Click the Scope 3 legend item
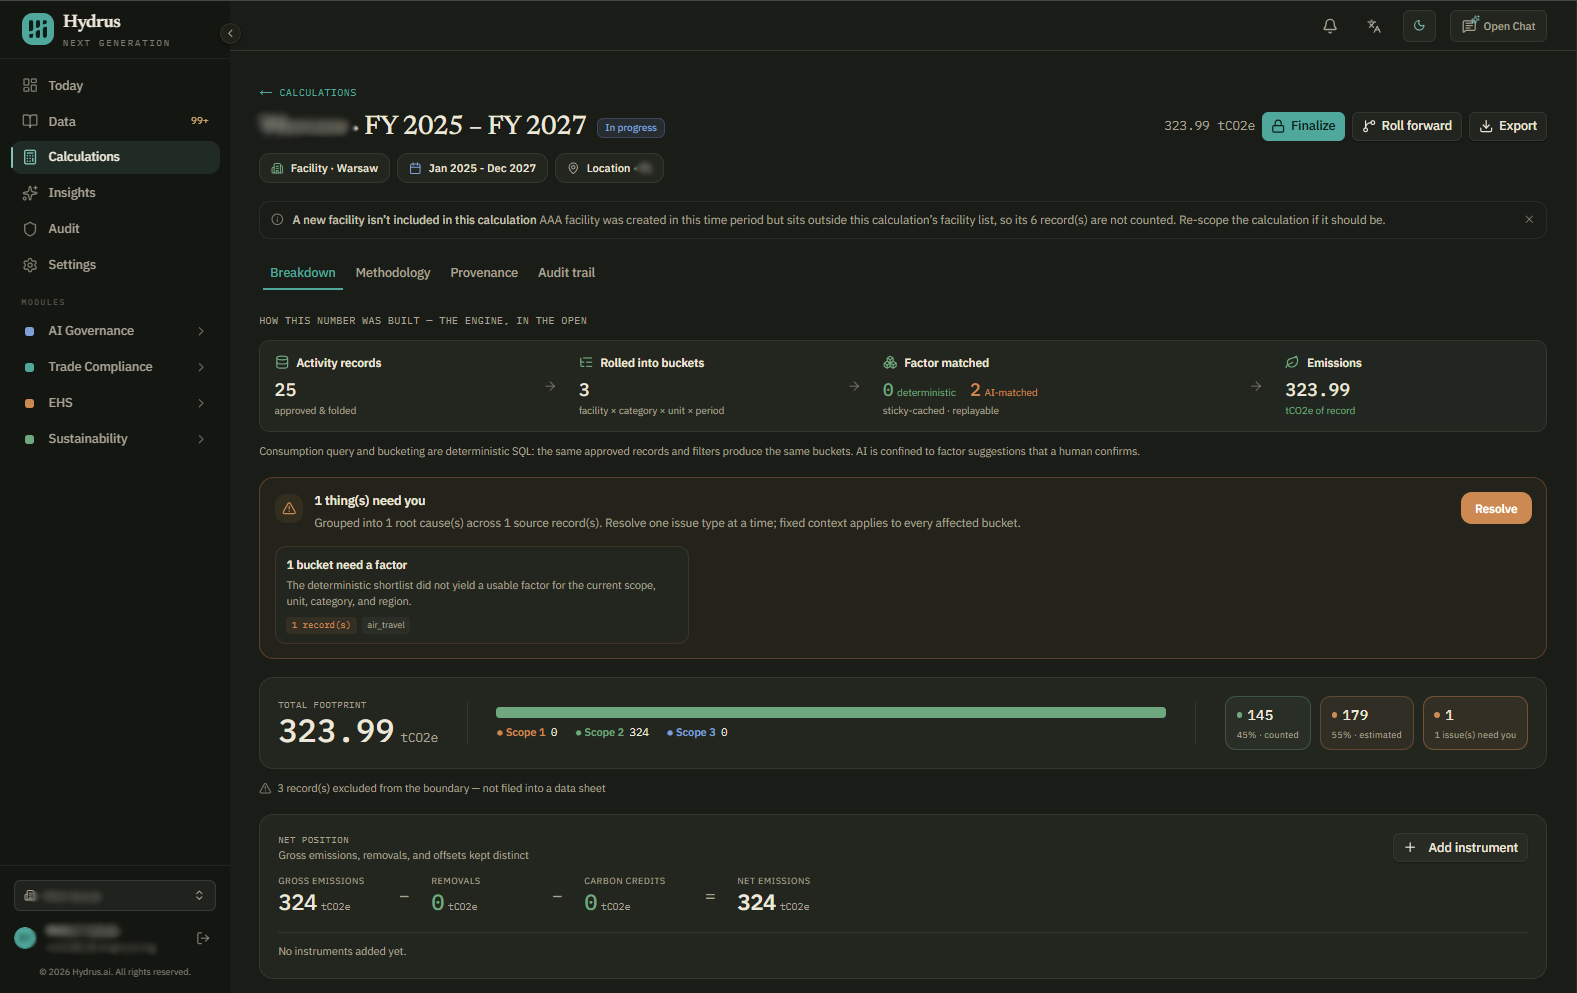Viewport: 1577px width, 993px height. pos(697,733)
